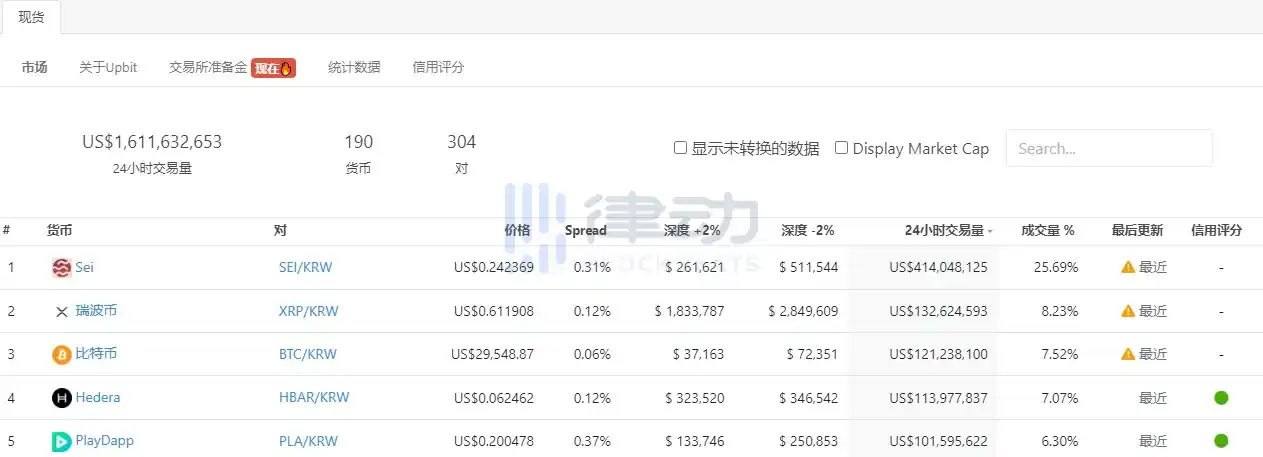Enable the 显示未转换的数据 checkbox
1263x457 pixels.
click(x=681, y=148)
